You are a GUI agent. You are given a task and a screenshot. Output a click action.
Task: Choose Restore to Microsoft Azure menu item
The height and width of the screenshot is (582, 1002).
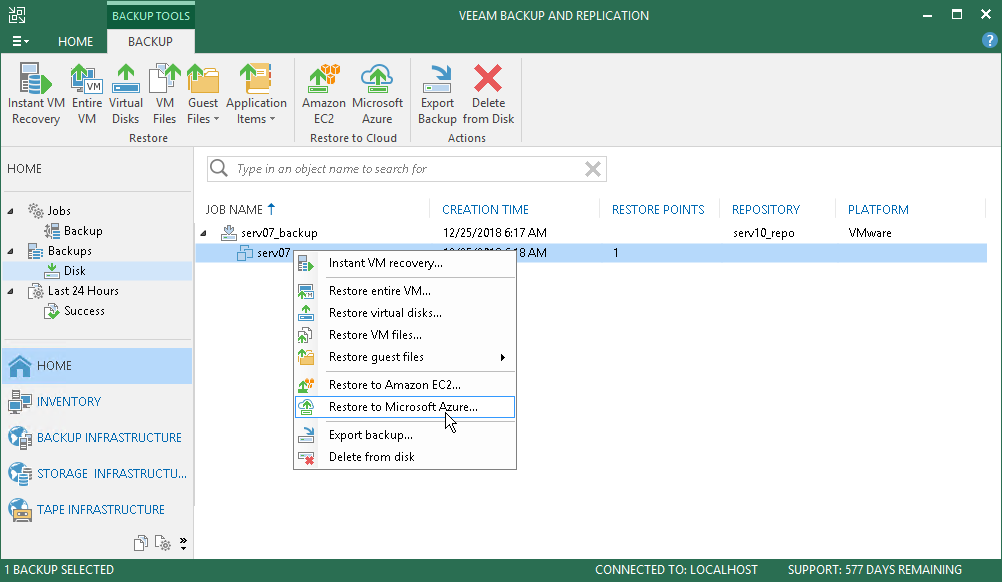pos(405,407)
